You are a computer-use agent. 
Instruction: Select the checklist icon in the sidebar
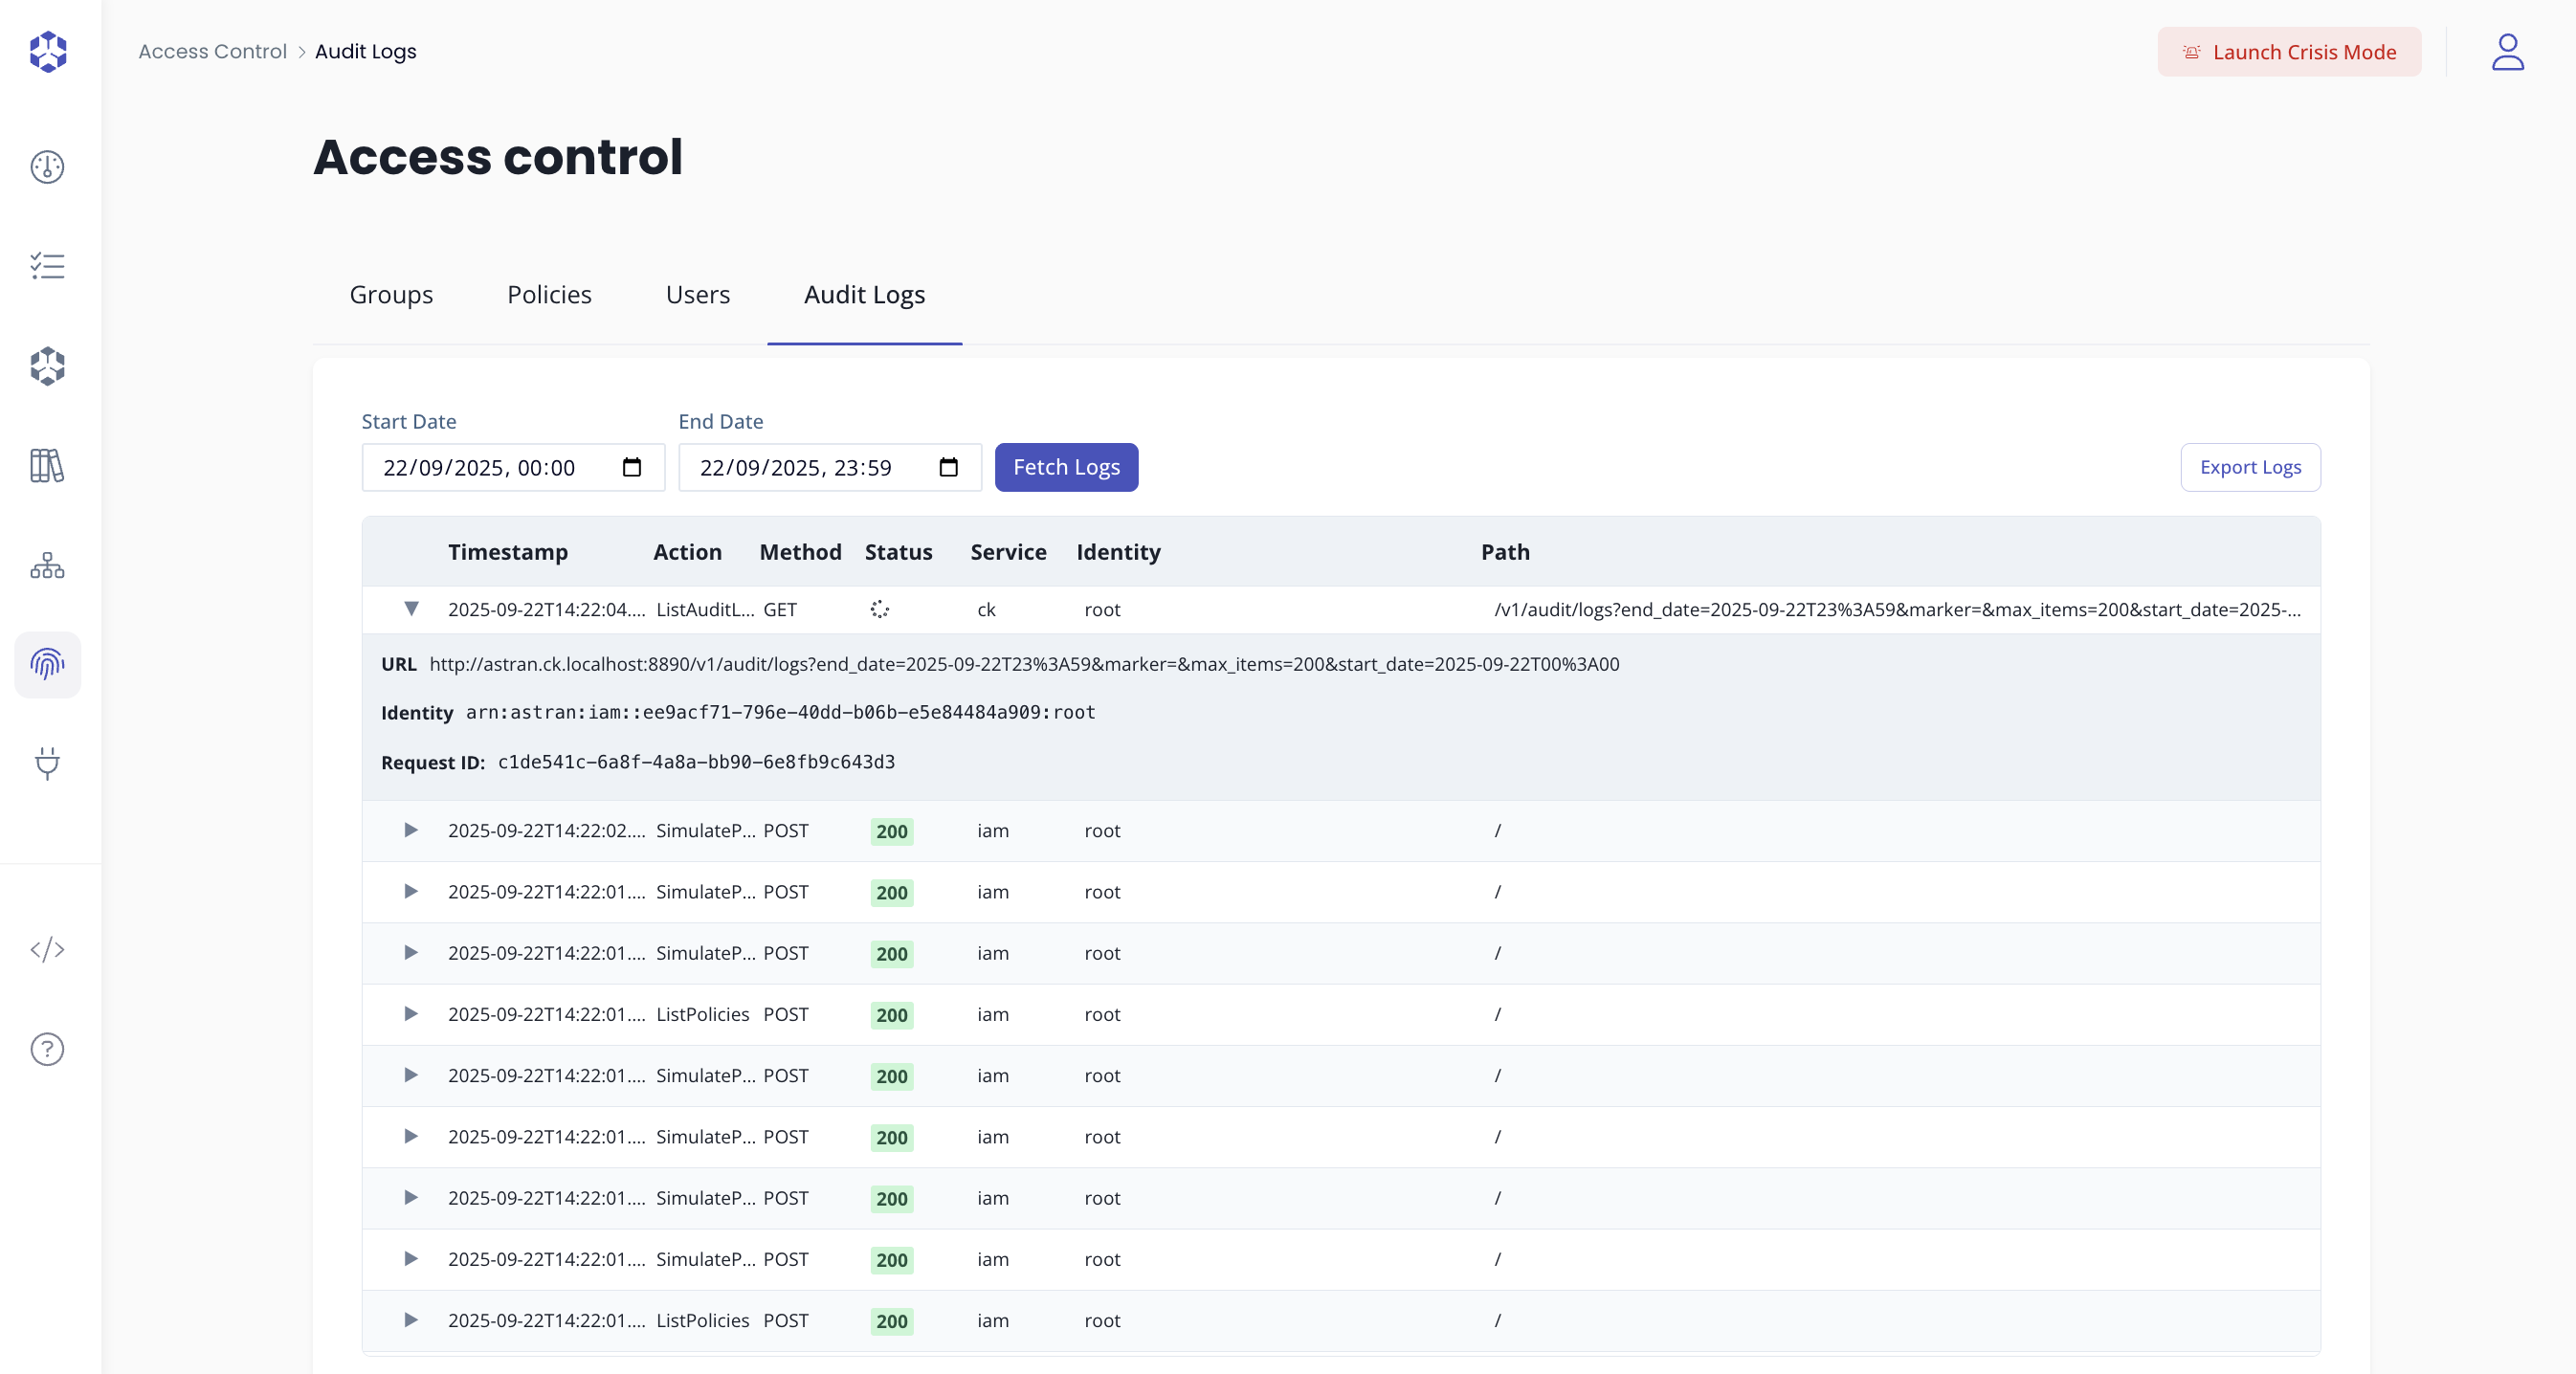(x=47, y=266)
